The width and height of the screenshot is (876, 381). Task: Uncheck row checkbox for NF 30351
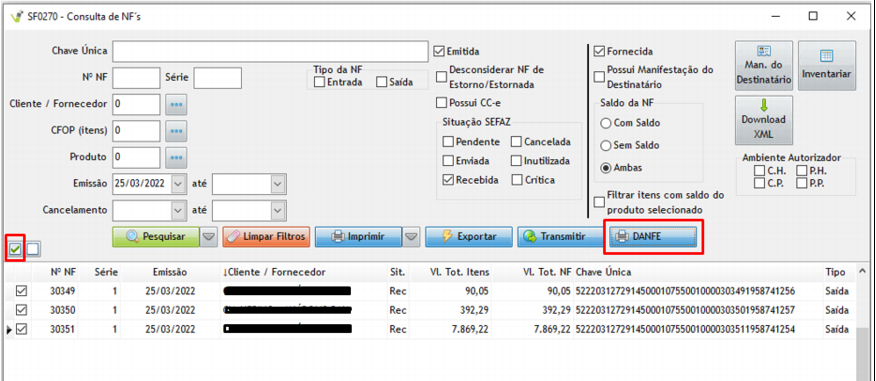21,330
